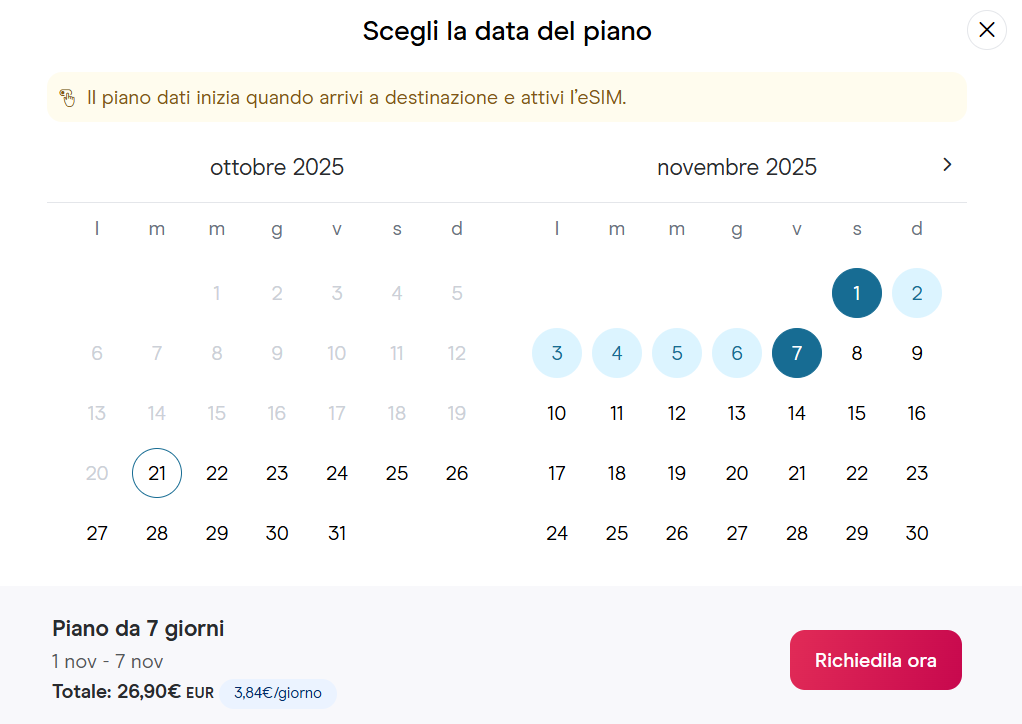Select November 24 date

557,533
